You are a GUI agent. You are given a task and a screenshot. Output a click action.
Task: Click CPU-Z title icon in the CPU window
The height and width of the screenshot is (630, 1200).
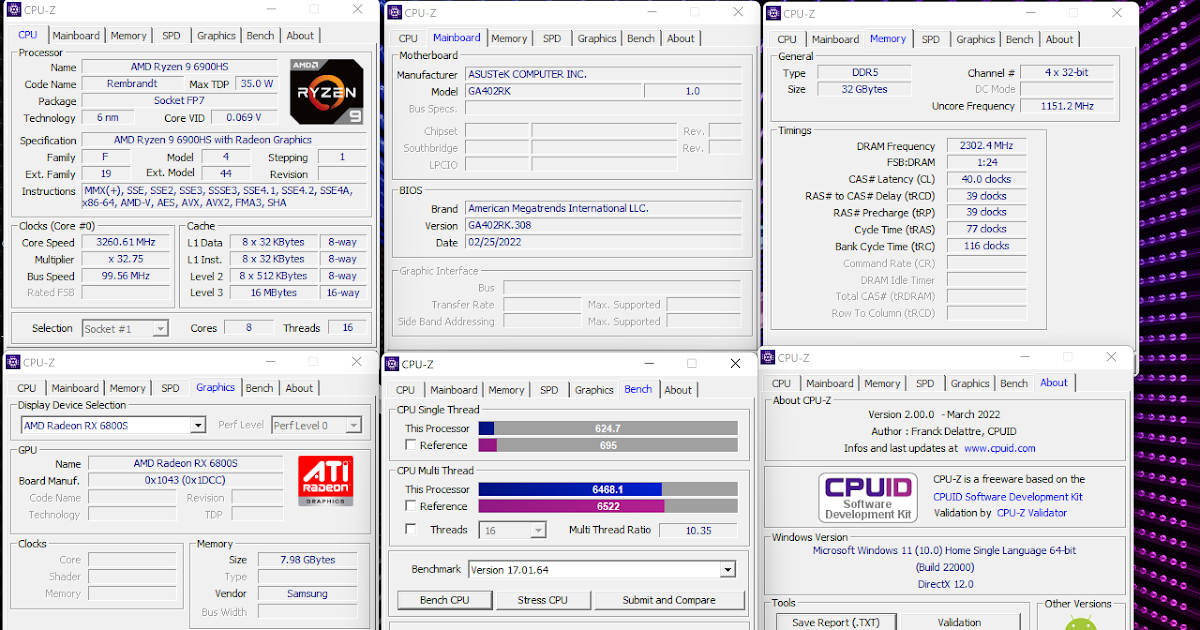[13, 9]
